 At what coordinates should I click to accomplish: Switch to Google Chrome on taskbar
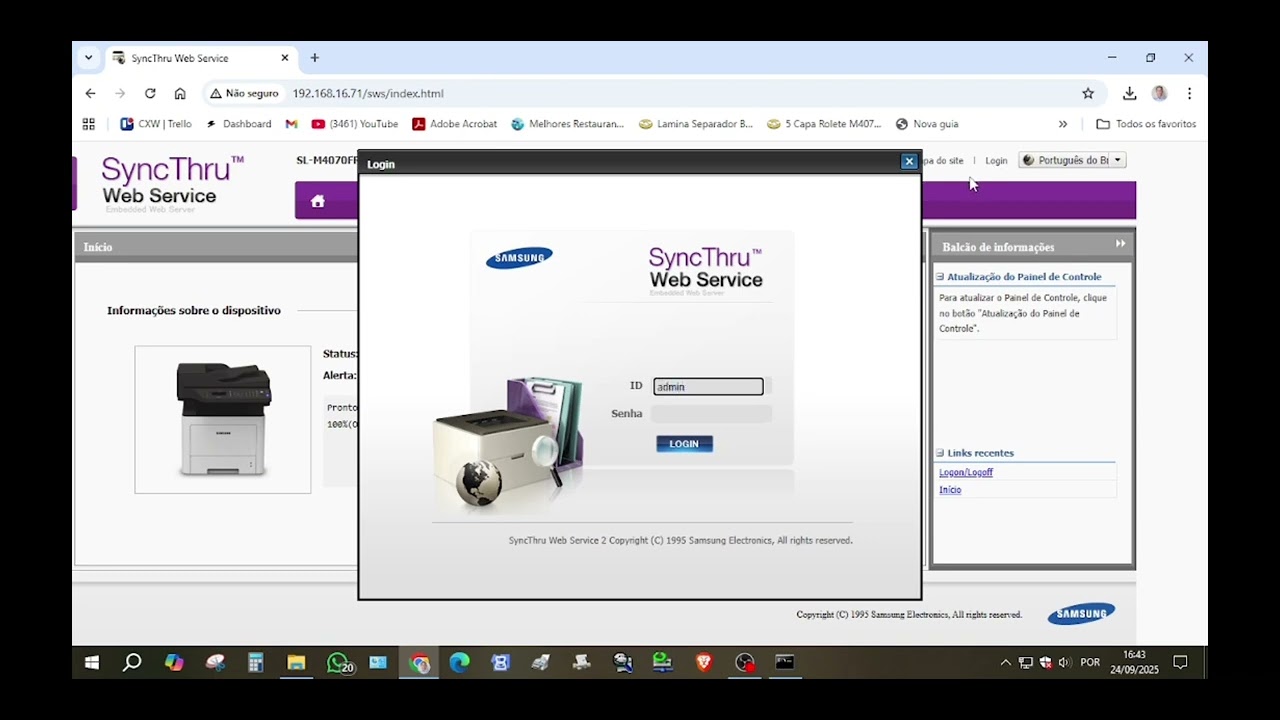(420, 662)
